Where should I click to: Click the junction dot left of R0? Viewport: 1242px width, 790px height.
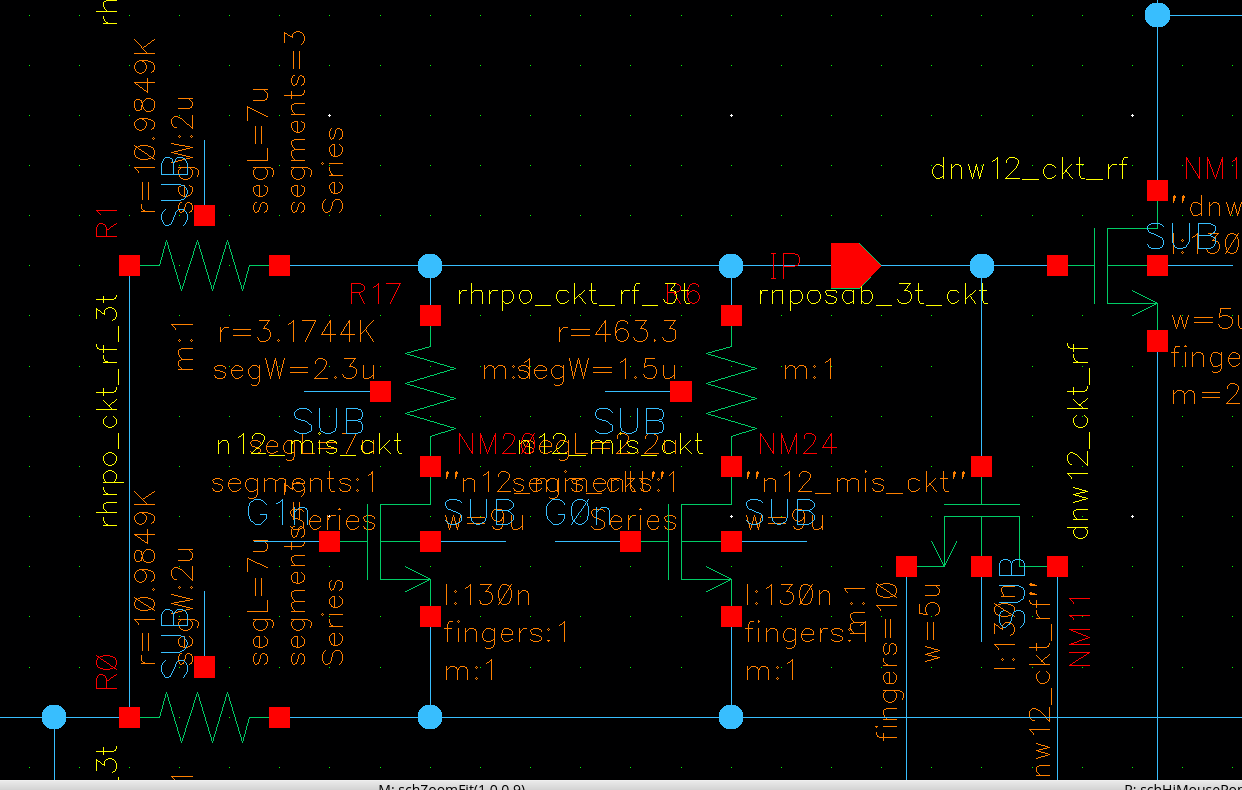pyautogui.click(x=54, y=717)
